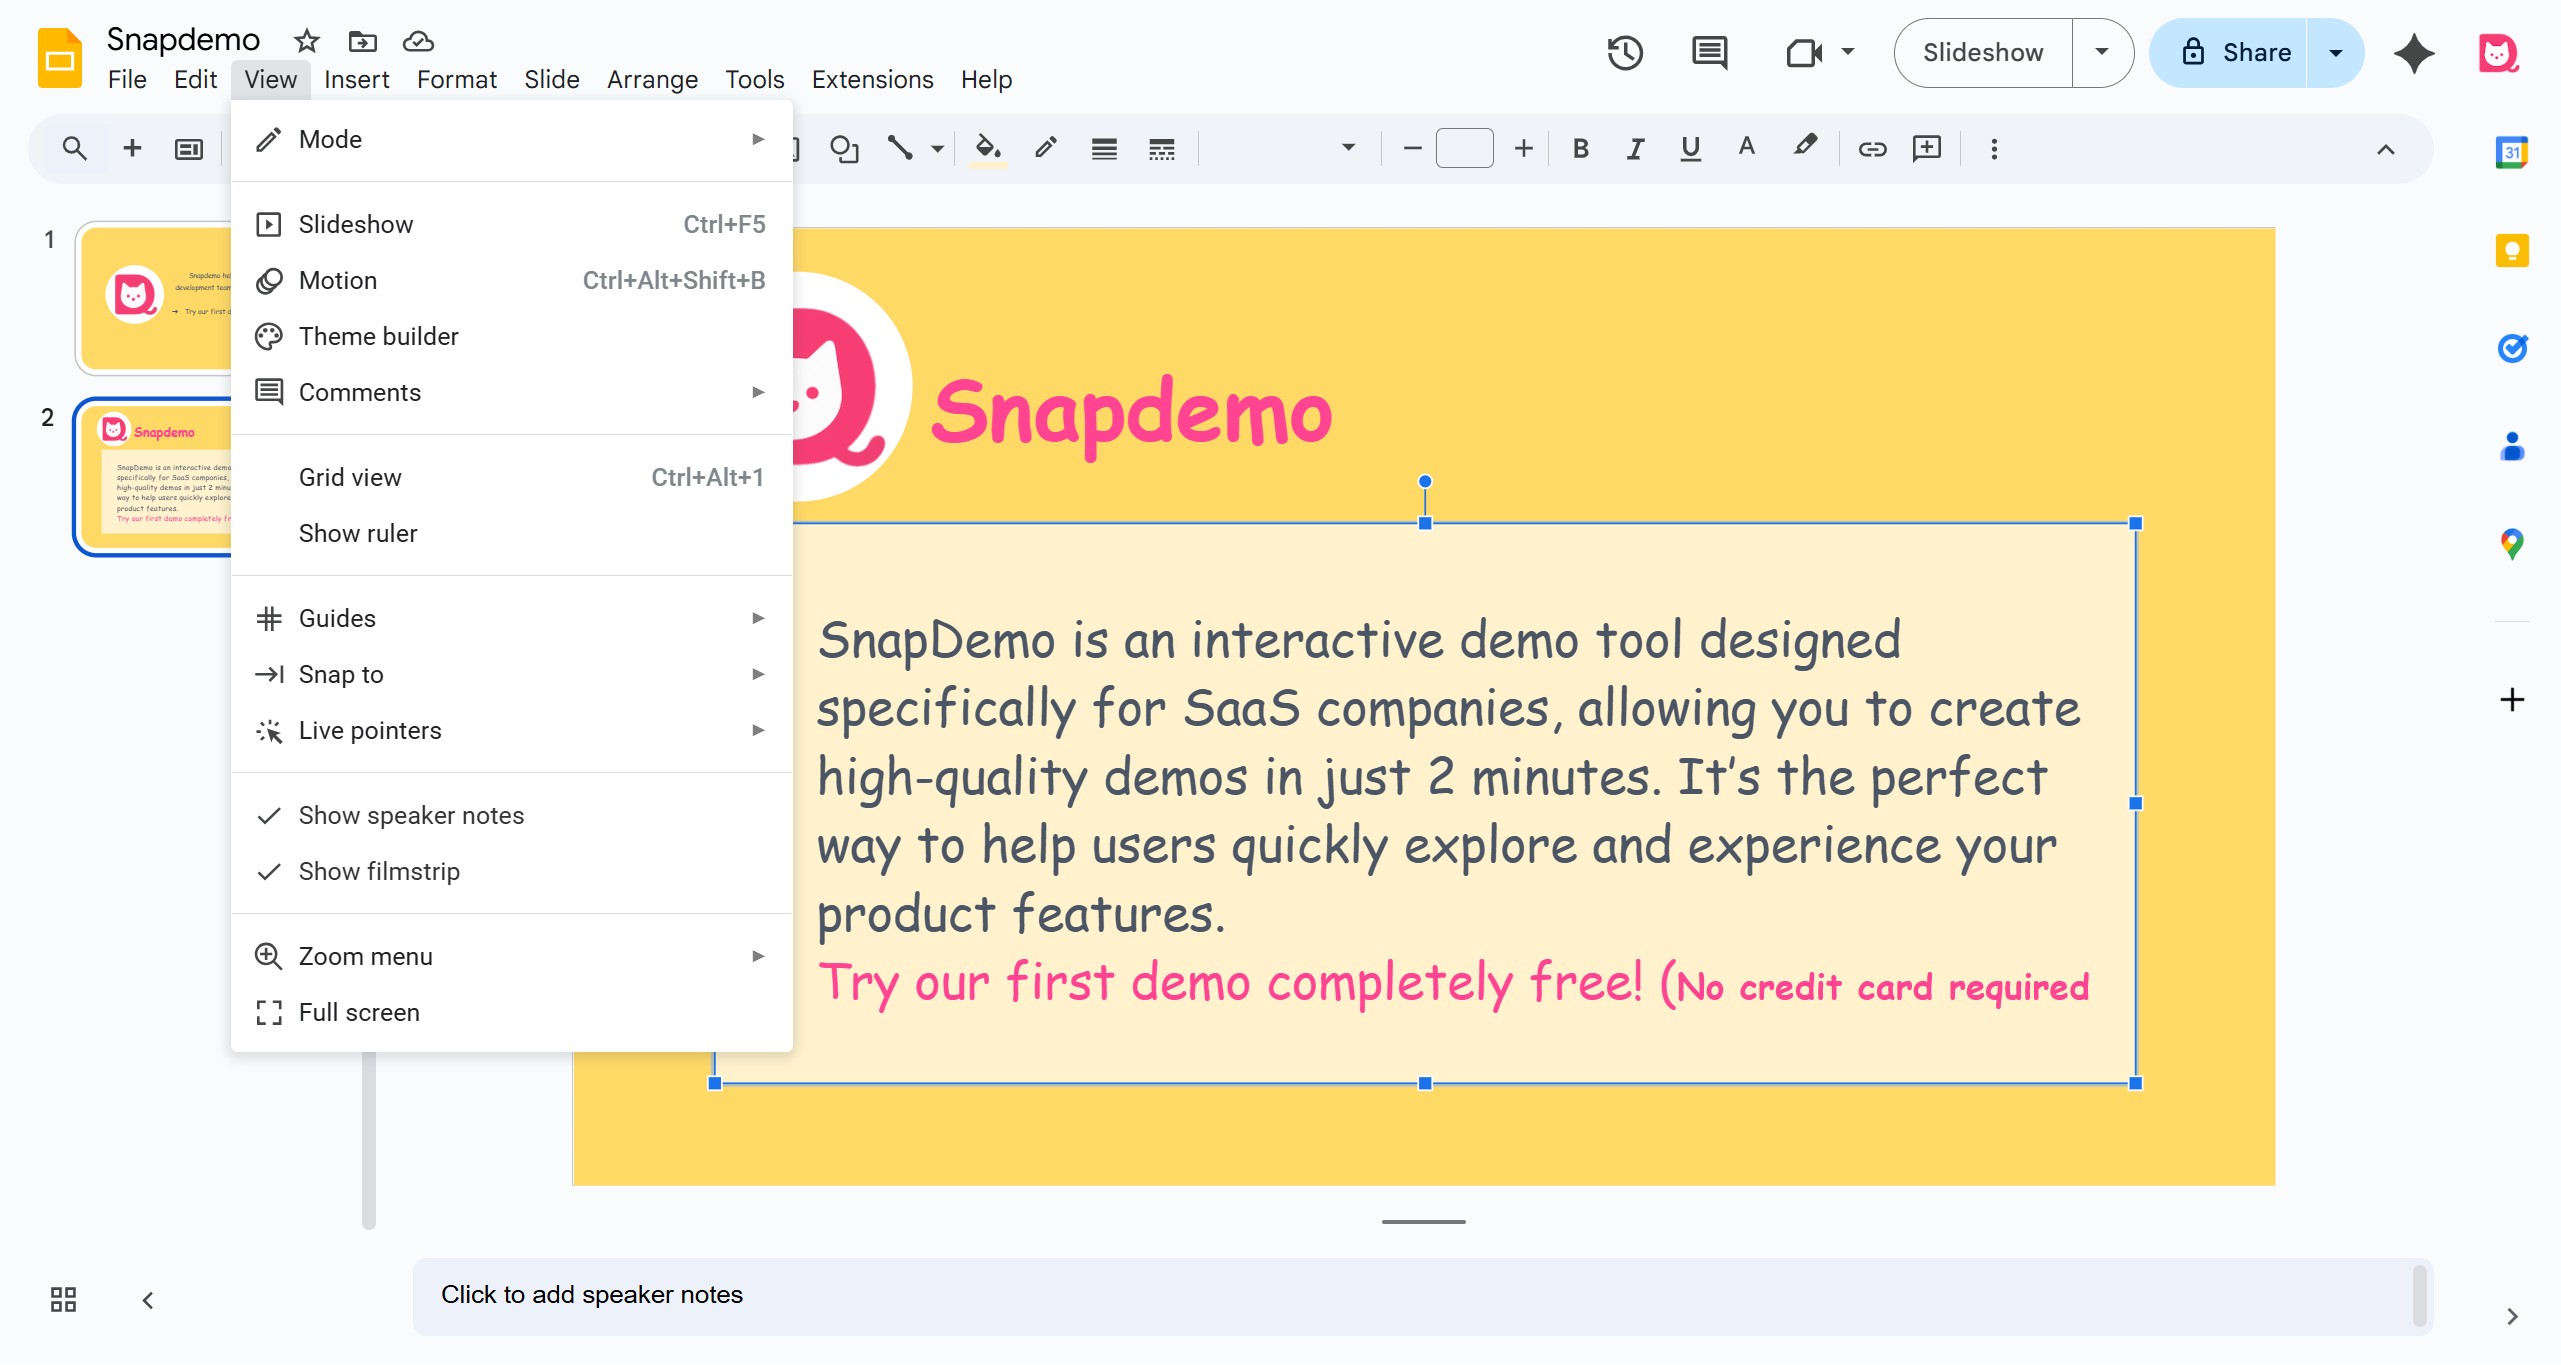Apply underline formatting

coord(1690,149)
